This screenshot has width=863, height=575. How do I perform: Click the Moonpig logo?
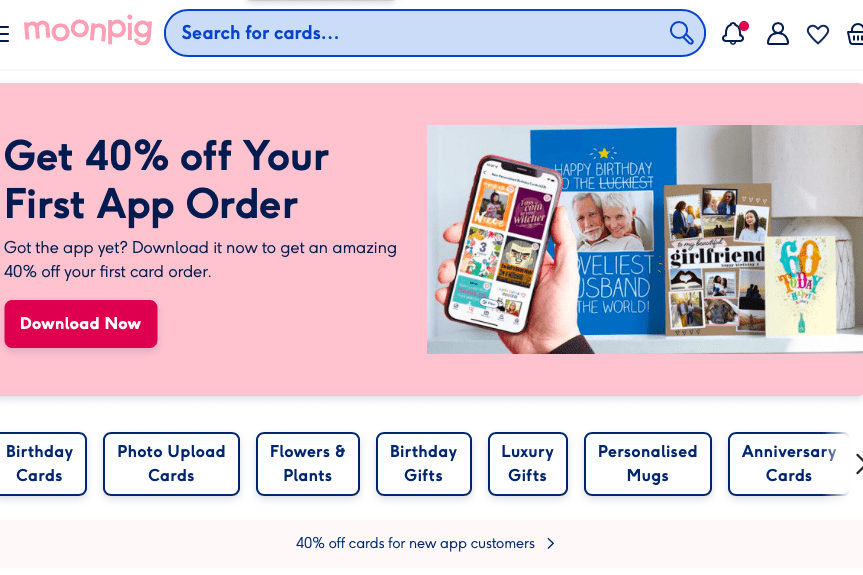88,30
